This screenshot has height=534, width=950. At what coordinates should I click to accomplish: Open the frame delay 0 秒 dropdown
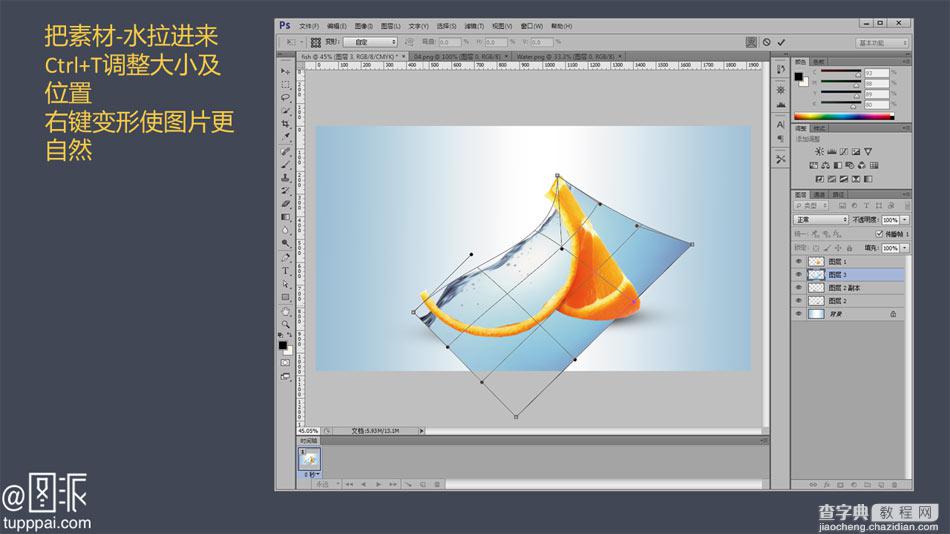coord(311,475)
